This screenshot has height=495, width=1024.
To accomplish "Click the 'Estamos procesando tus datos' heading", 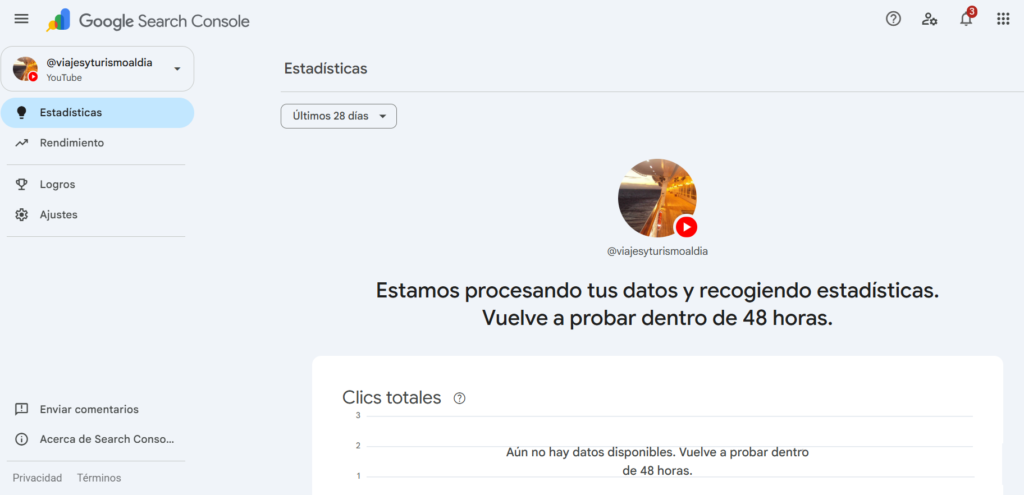I will (658, 304).
